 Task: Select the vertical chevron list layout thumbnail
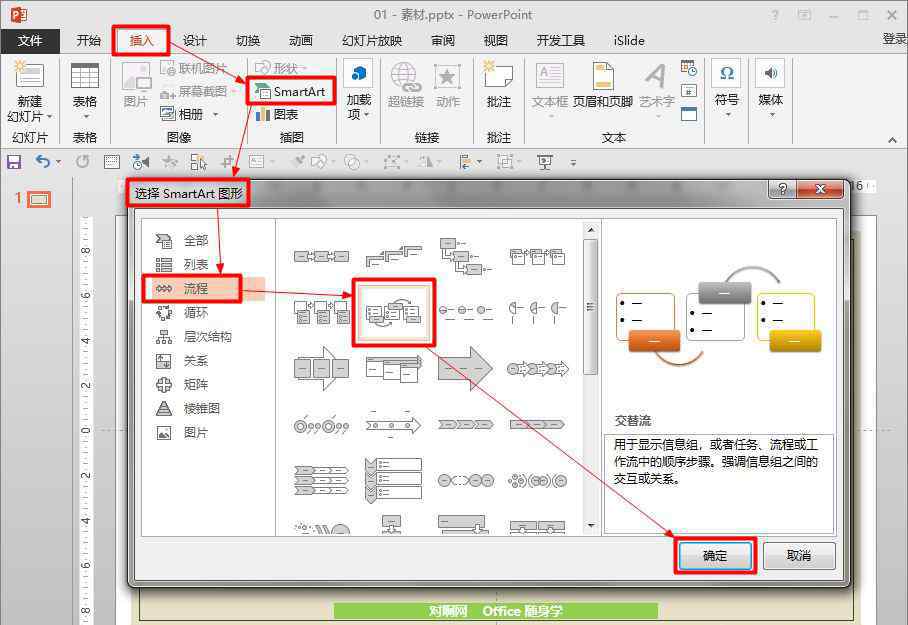pos(394,480)
